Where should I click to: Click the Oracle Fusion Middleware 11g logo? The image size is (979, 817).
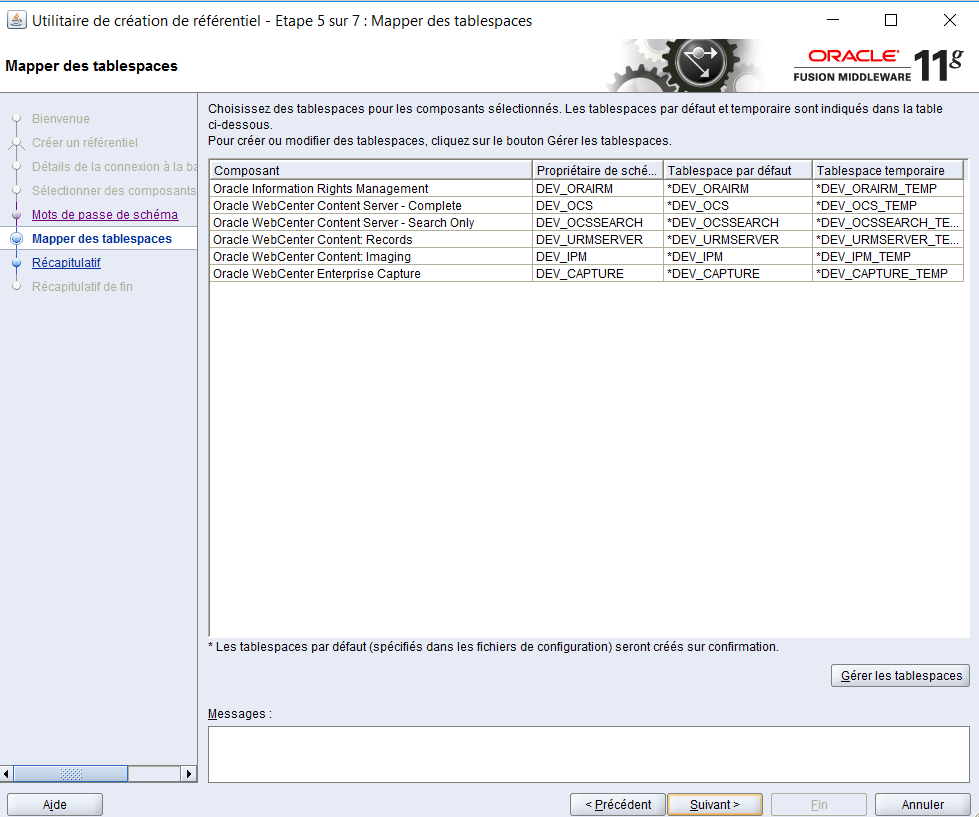pos(877,66)
